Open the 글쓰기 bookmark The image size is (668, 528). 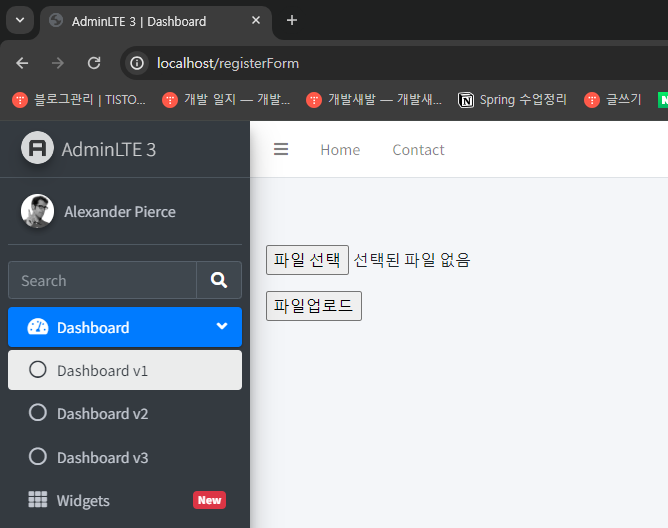pos(613,100)
